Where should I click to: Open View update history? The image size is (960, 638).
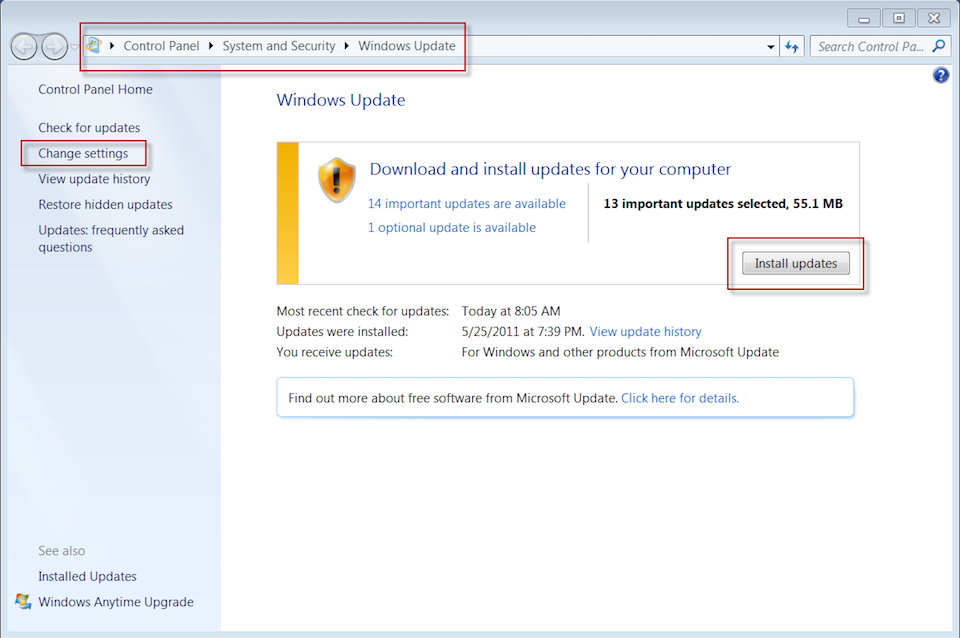click(93, 178)
